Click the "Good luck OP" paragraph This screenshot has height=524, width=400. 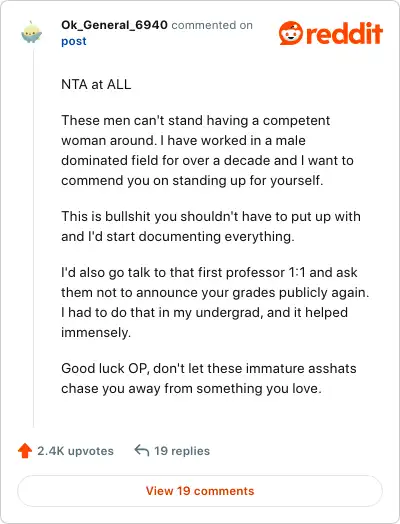pos(209,378)
